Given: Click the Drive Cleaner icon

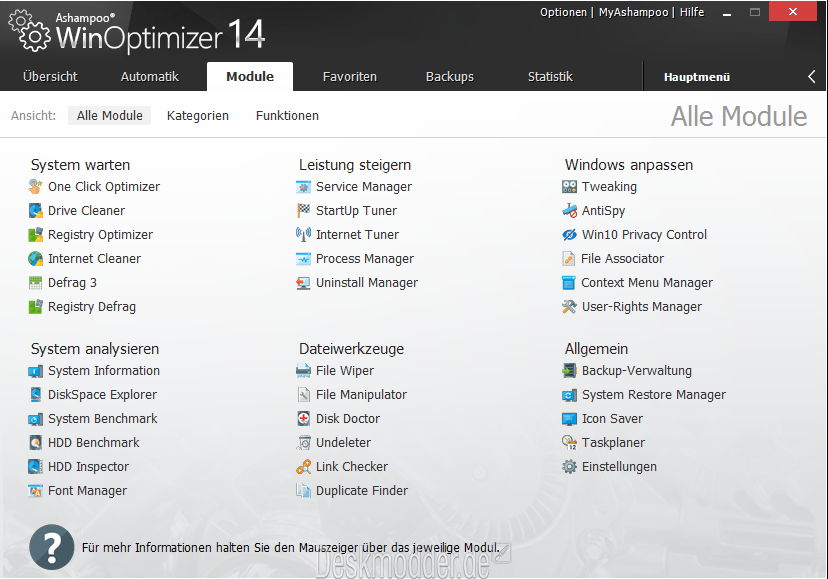Looking at the screenshot, I should [x=35, y=210].
